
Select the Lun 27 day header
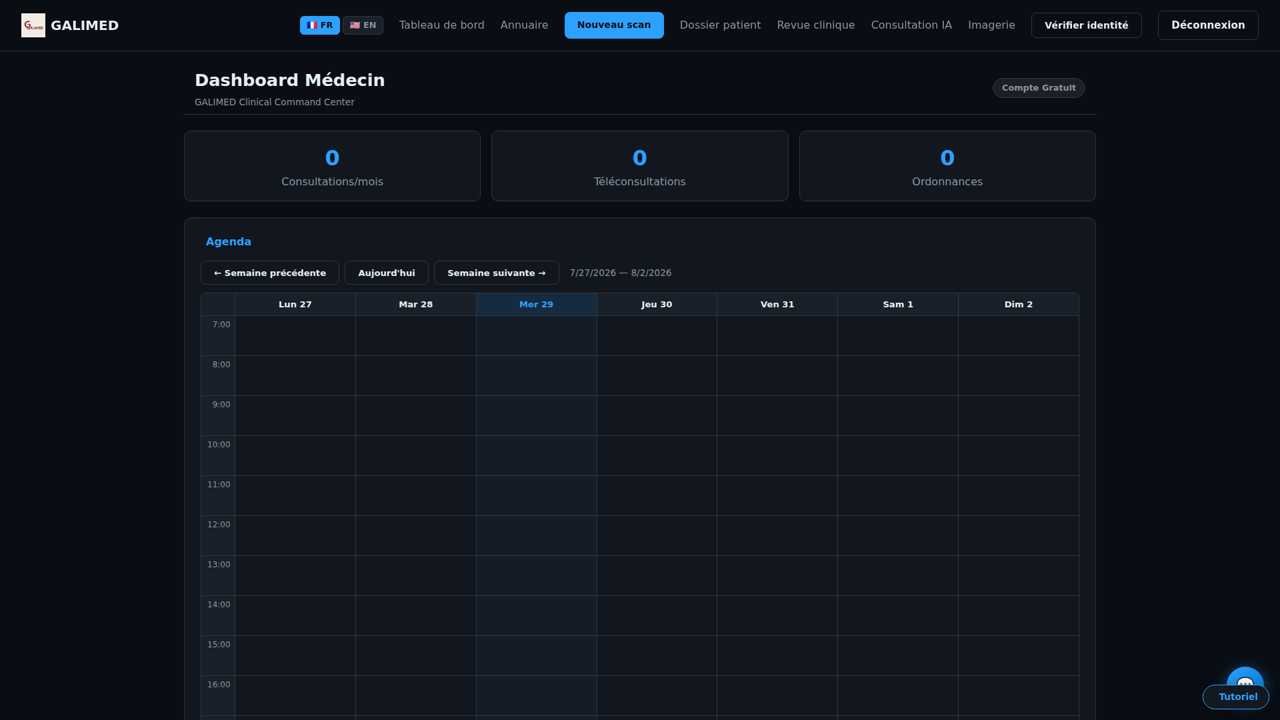295,304
